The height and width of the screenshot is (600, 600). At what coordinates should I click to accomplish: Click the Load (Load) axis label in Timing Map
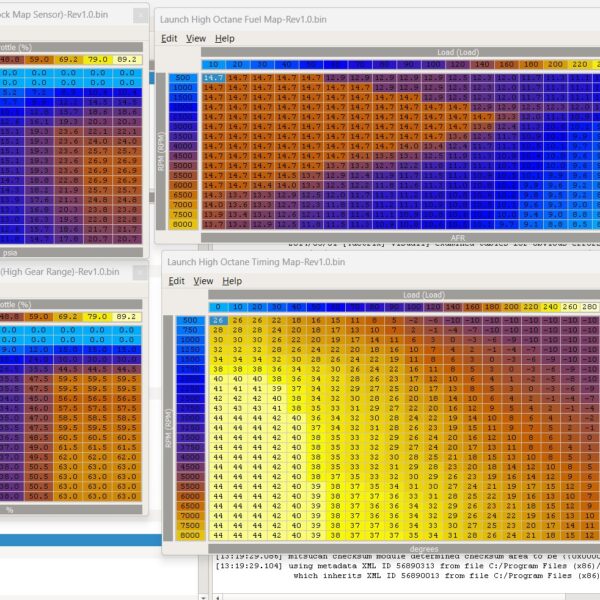(424, 295)
